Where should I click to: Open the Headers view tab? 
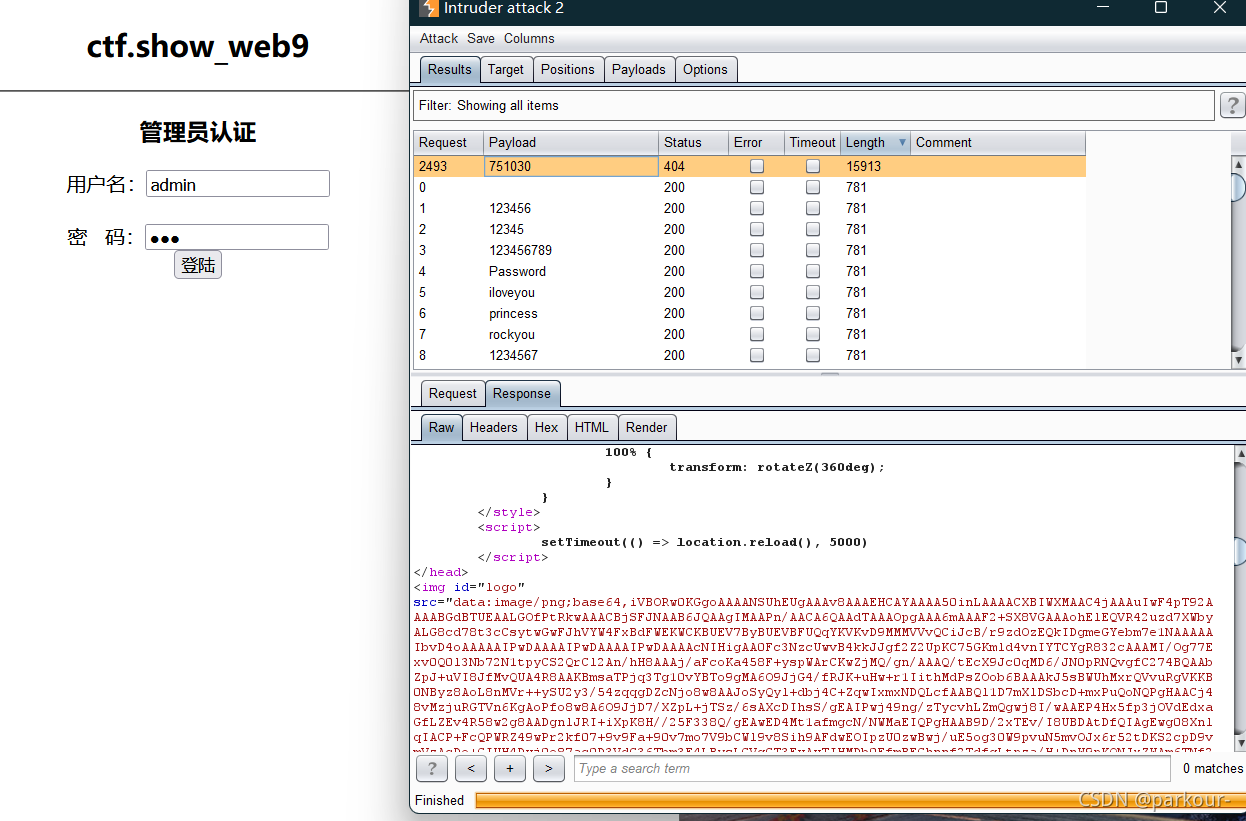tap(494, 427)
